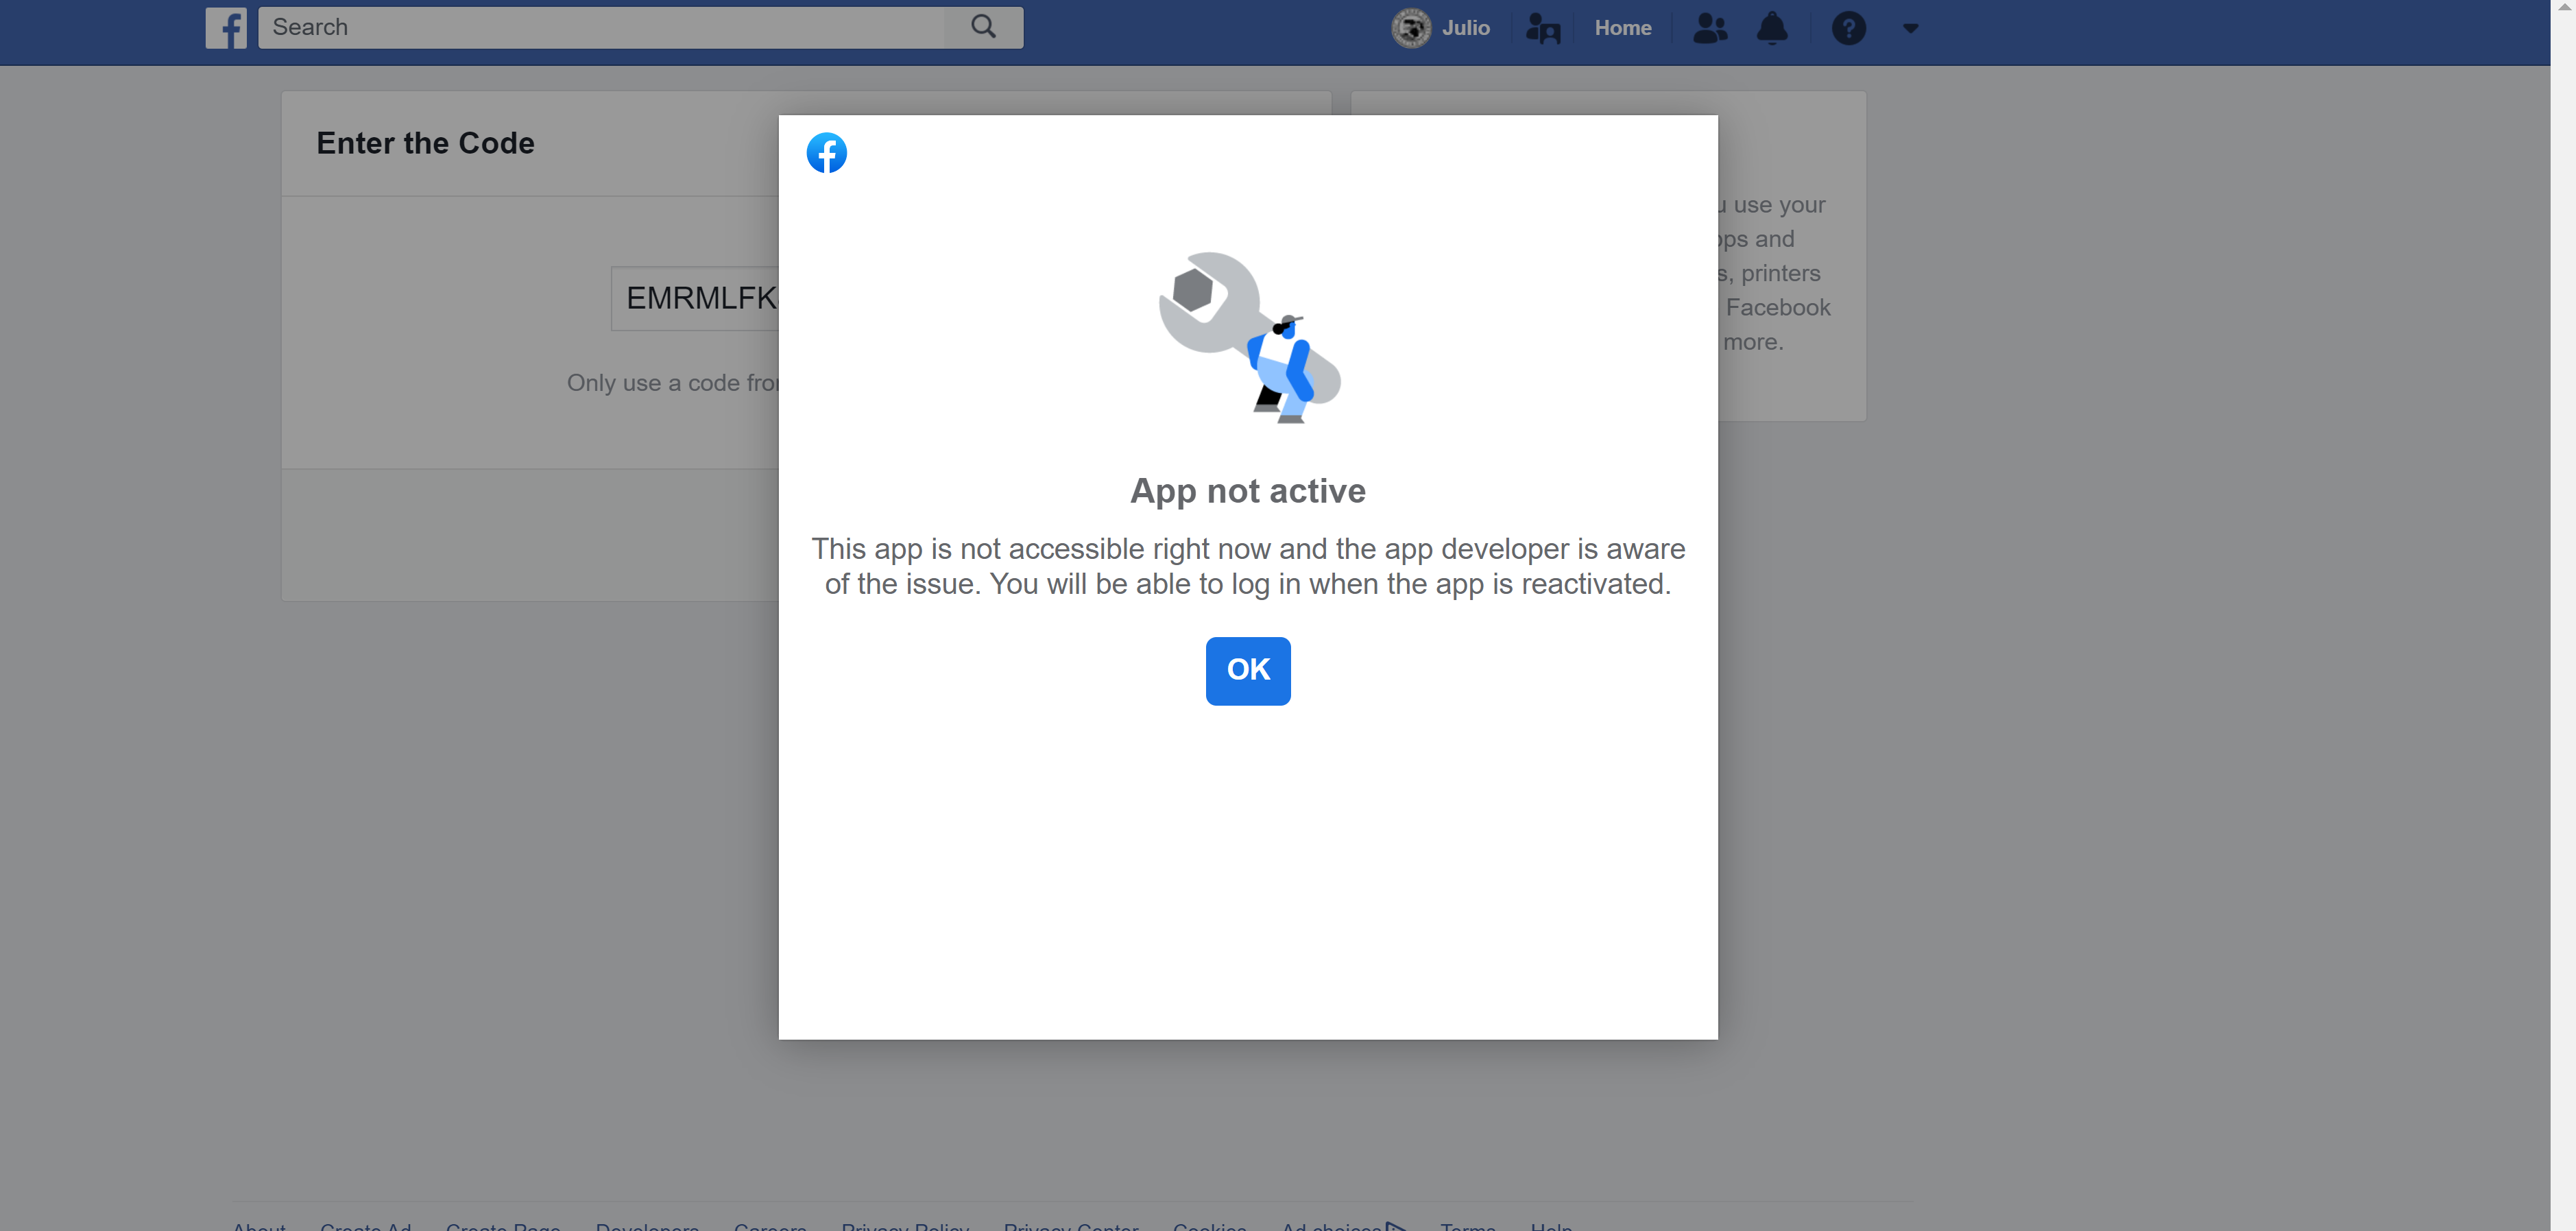Open notifications via the bell icon
Screen dimensions: 2576x1231
[x=1772, y=28]
